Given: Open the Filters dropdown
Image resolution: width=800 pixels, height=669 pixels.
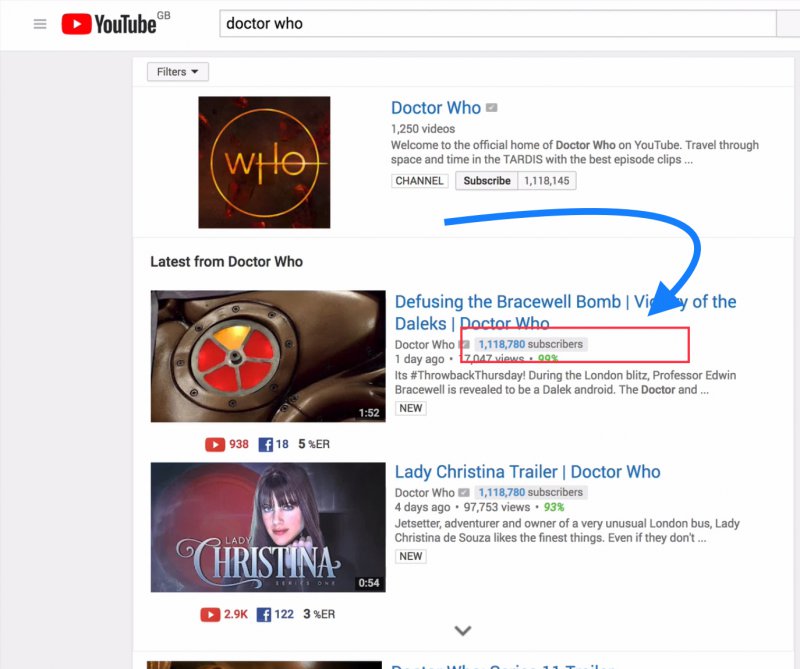Looking at the screenshot, I should [x=178, y=72].
